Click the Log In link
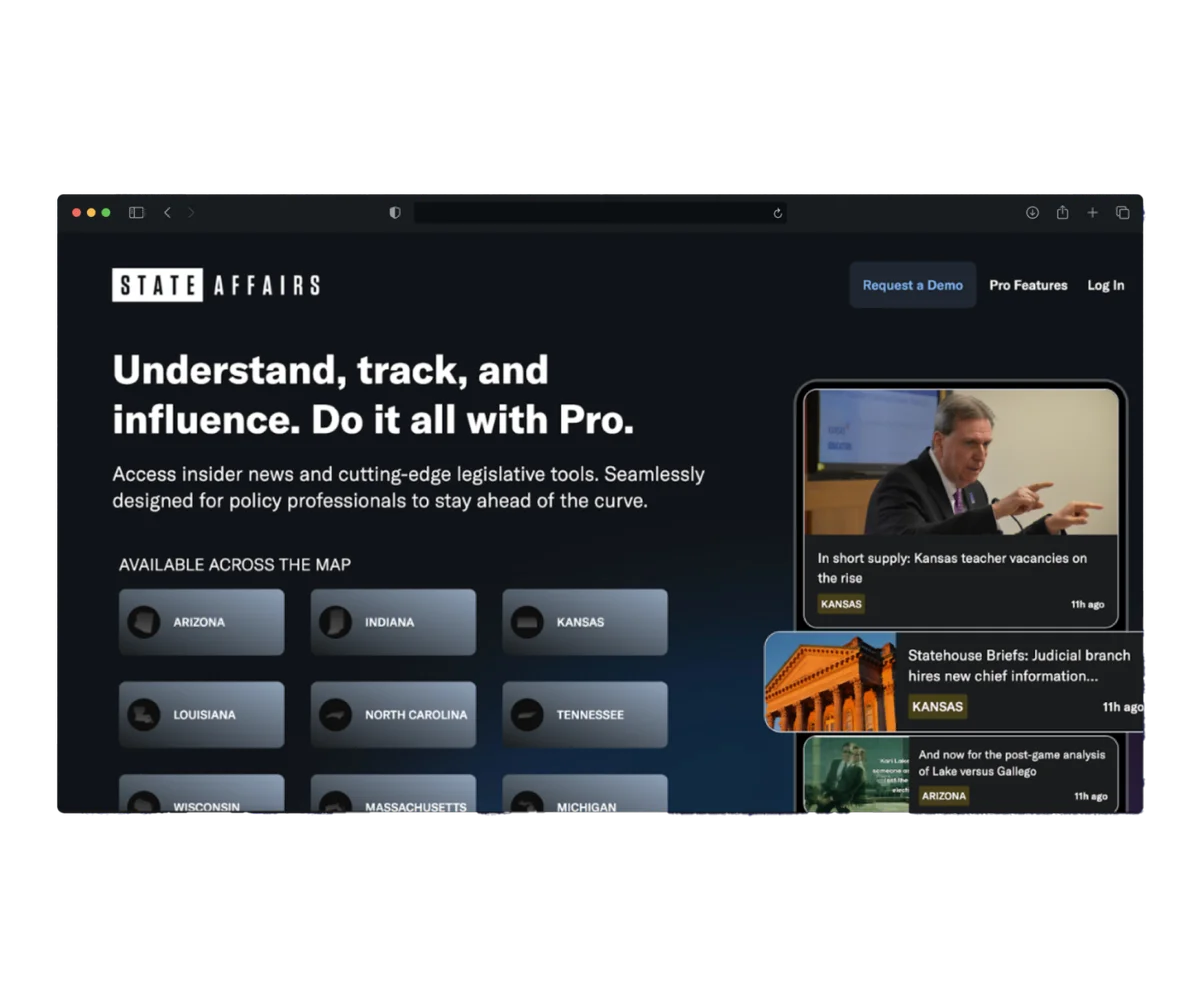The image size is (1200, 1007). [x=1105, y=285]
